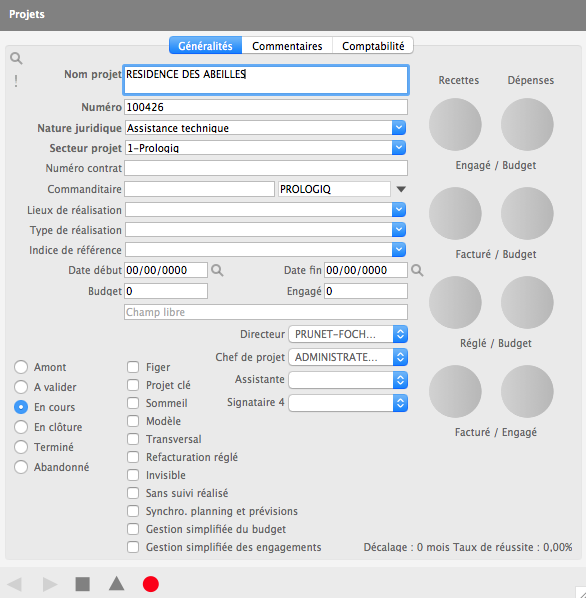Click the Dépenses Réglé / Budget gauge
Viewport: 586px width, 598px height.
click(x=527, y=302)
